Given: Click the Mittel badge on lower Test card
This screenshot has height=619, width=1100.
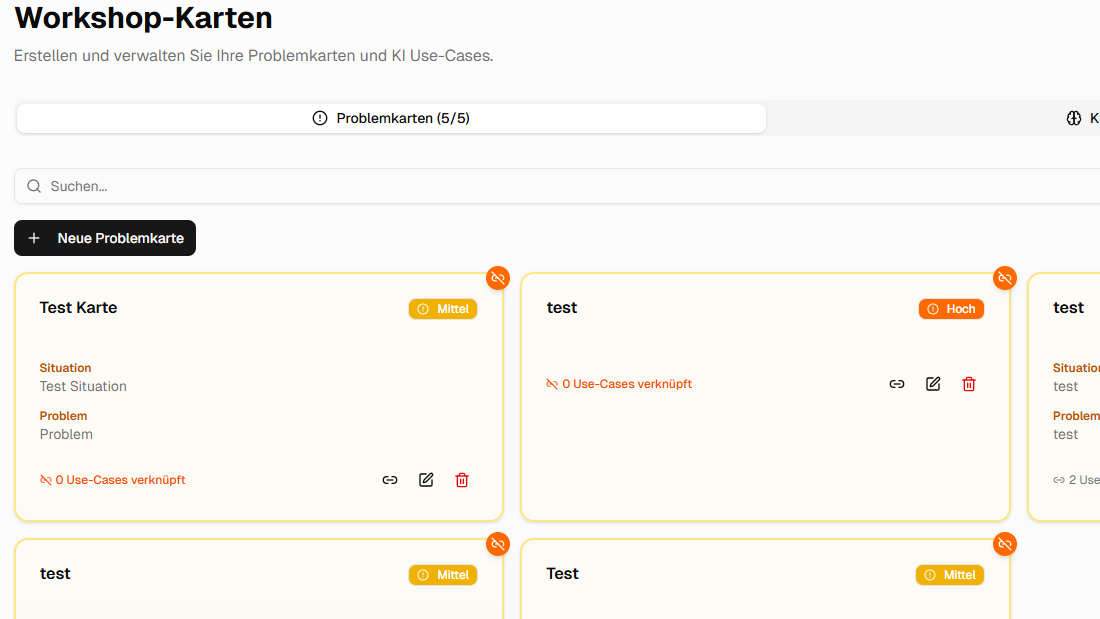Looking at the screenshot, I should pos(950,575).
